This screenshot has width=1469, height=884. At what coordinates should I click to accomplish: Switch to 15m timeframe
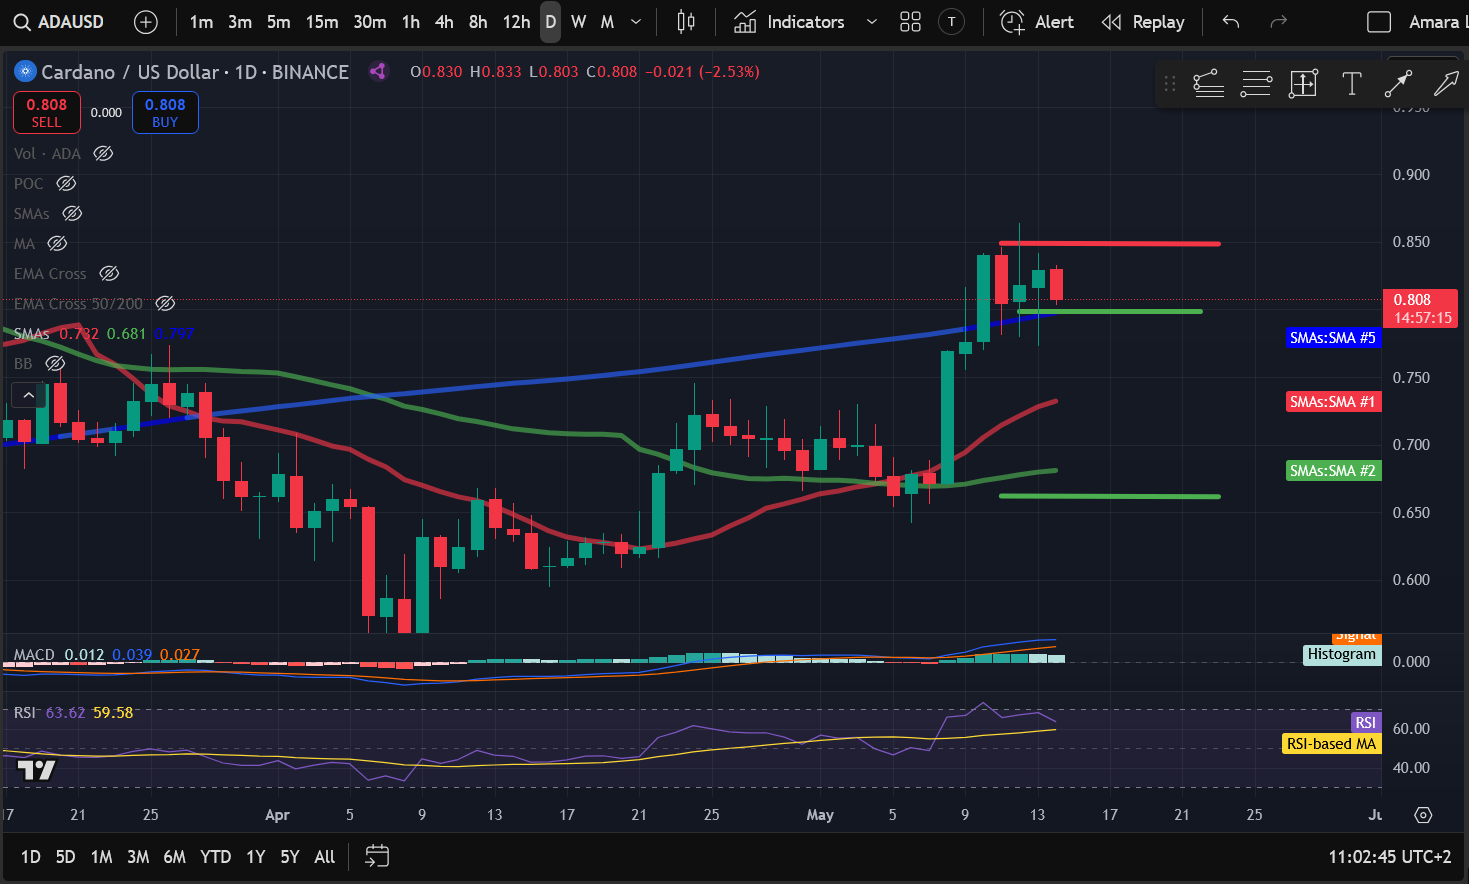tap(322, 22)
